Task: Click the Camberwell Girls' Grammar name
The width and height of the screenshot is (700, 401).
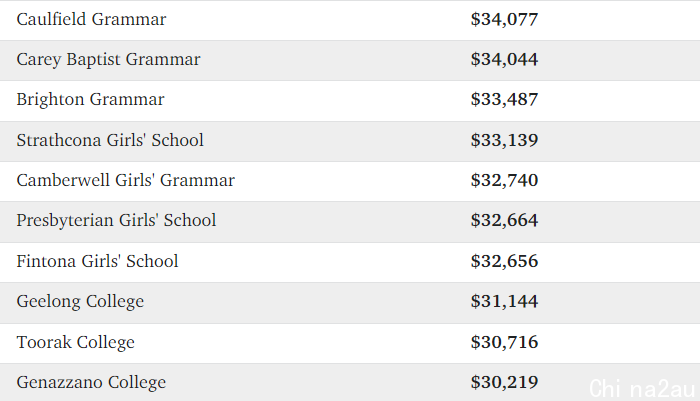Action: 125,180
